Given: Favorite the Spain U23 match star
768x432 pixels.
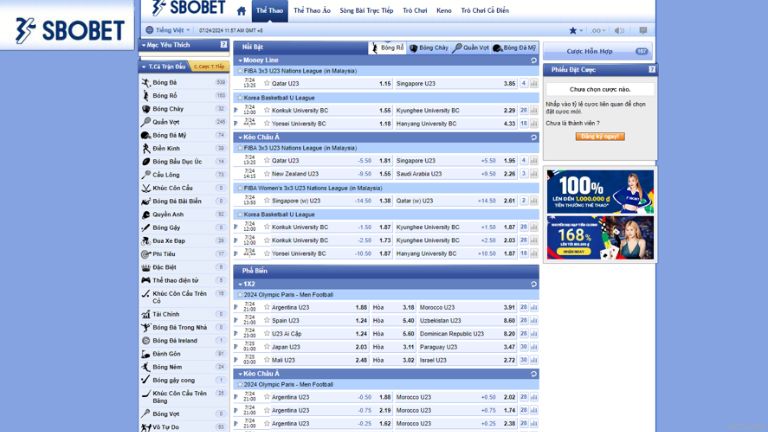Looking at the screenshot, I should (x=267, y=320).
